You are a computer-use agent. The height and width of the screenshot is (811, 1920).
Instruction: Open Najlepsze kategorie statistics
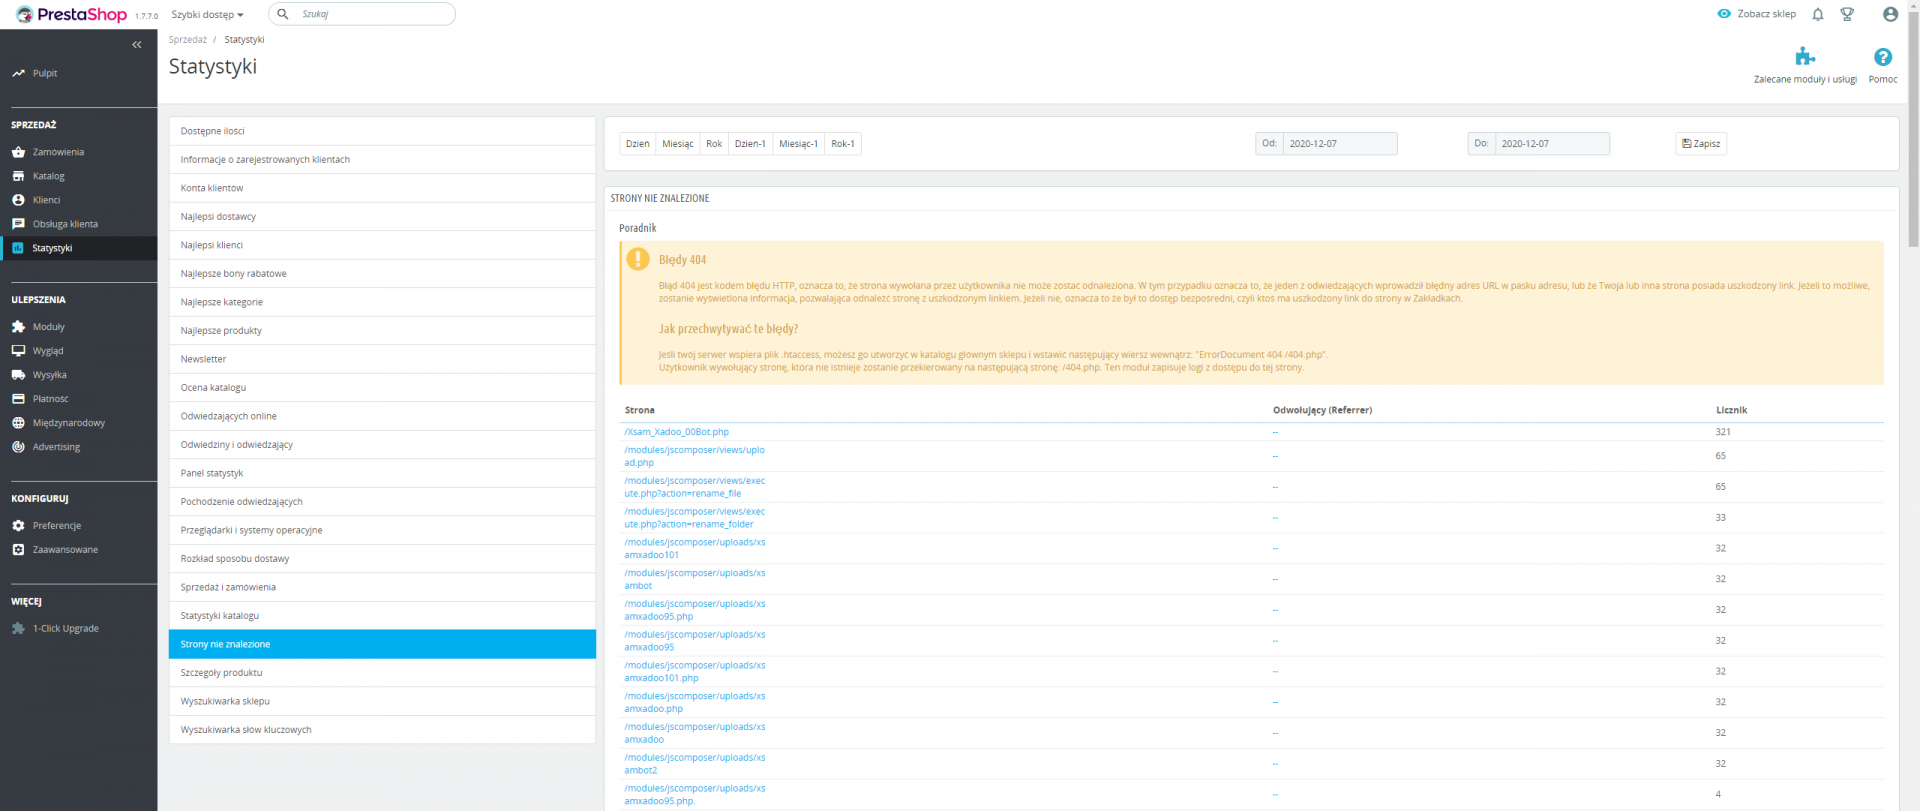(x=382, y=302)
